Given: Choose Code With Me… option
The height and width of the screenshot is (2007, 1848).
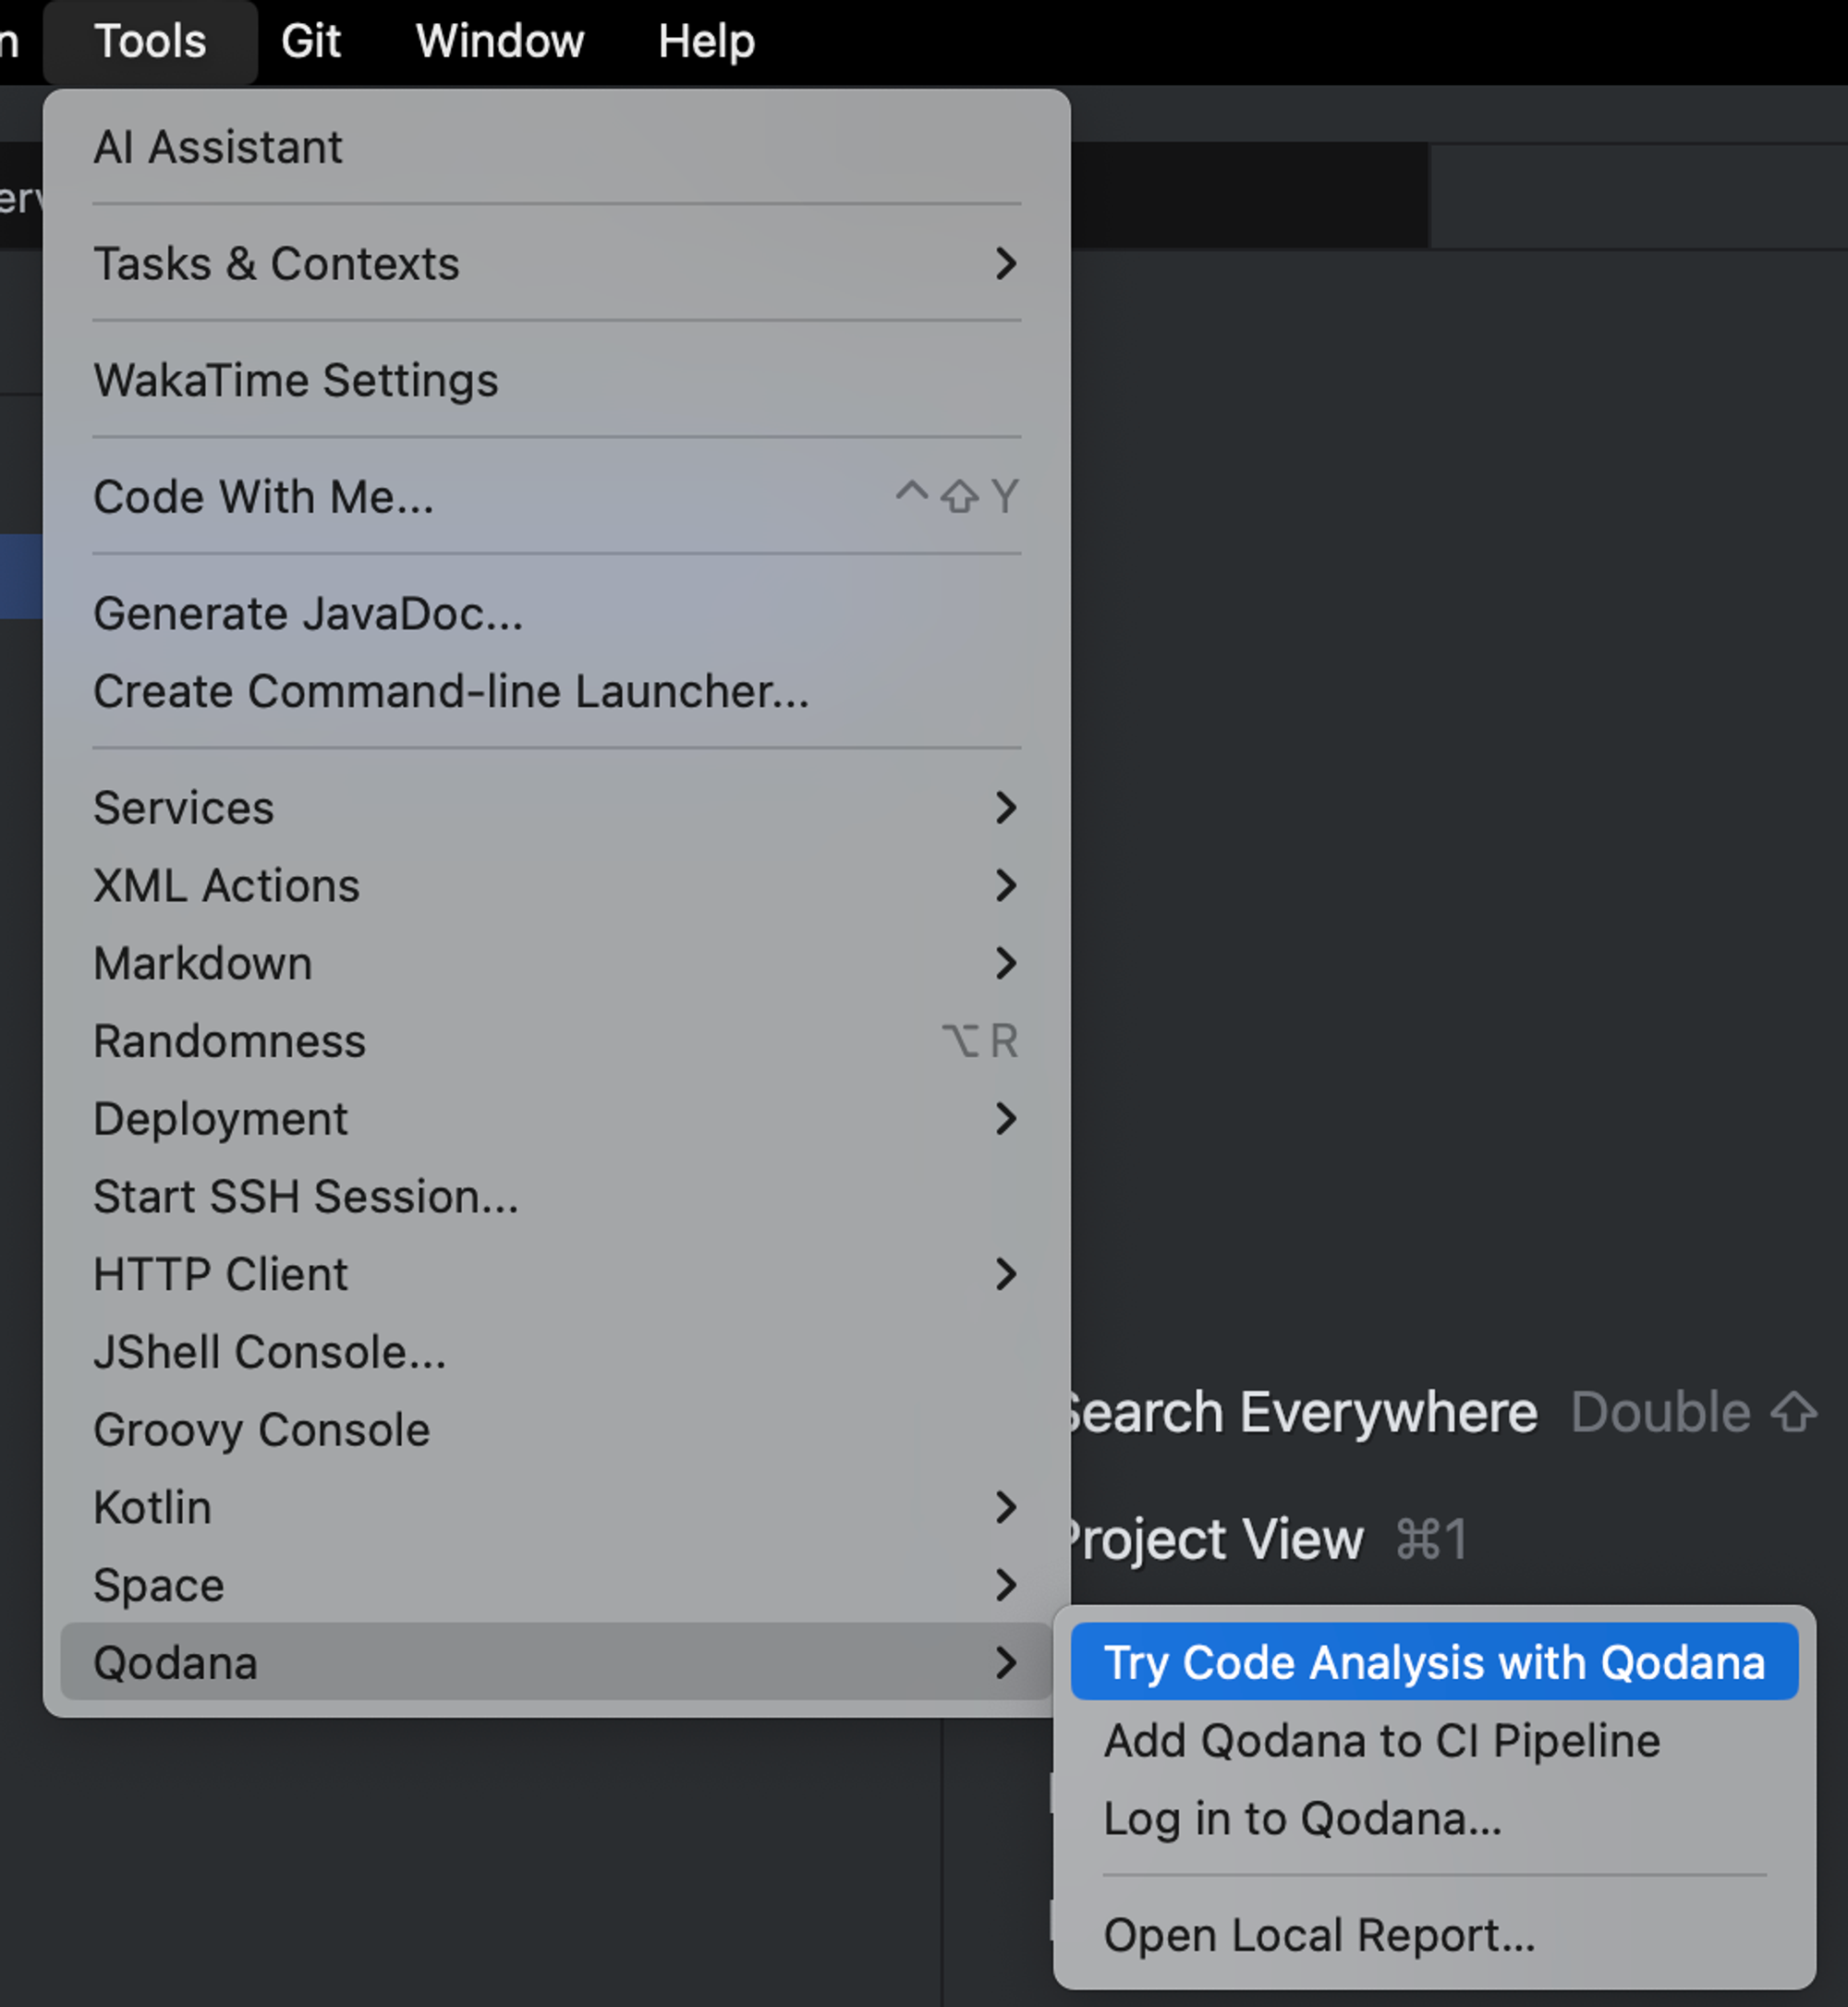Looking at the screenshot, I should [263, 497].
